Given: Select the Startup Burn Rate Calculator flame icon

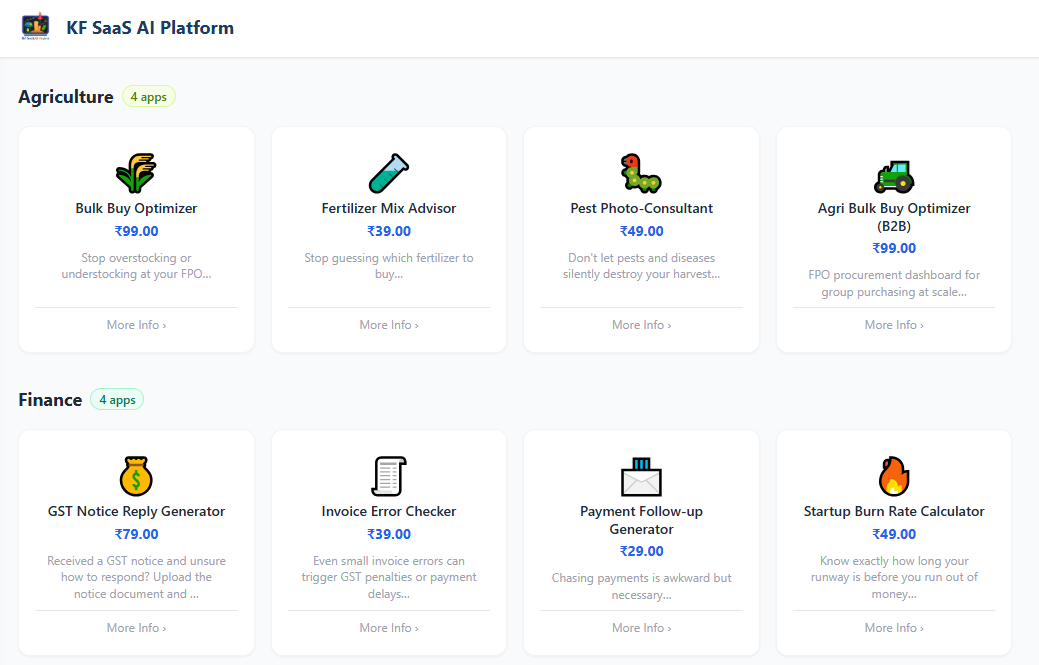Looking at the screenshot, I should click(893, 477).
